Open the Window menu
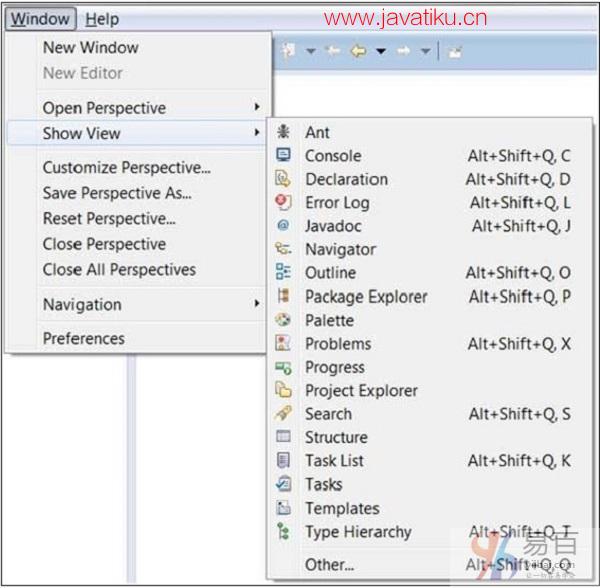The height and width of the screenshot is (588, 600). [x=40, y=19]
